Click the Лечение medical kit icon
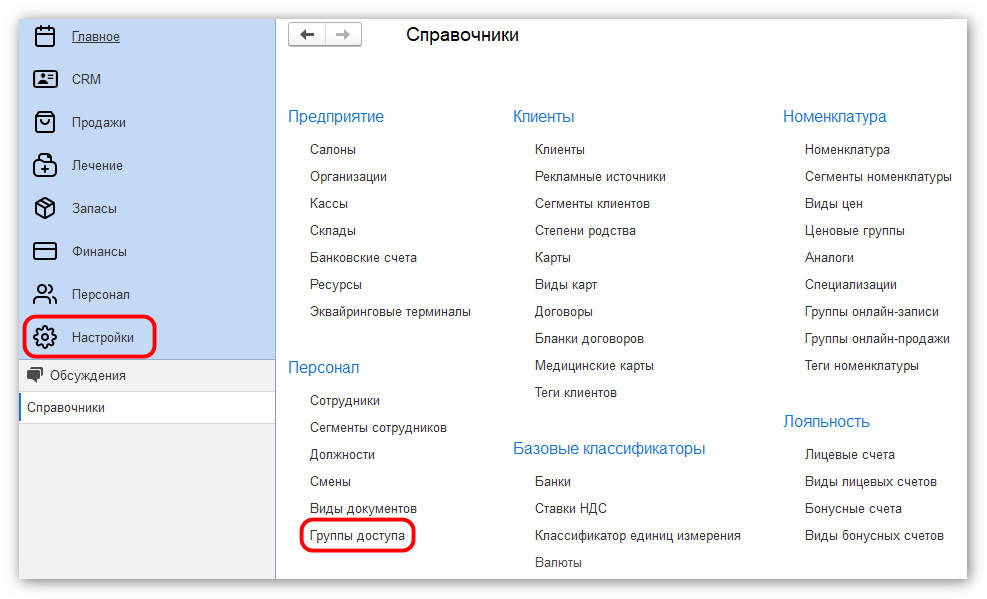The height and width of the screenshot is (599, 987). tap(45, 165)
